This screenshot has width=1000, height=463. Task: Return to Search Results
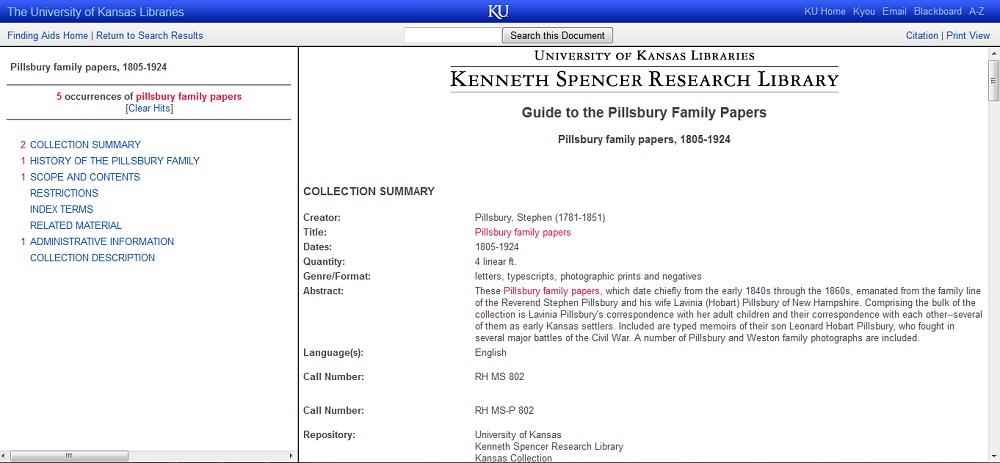[149, 36]
